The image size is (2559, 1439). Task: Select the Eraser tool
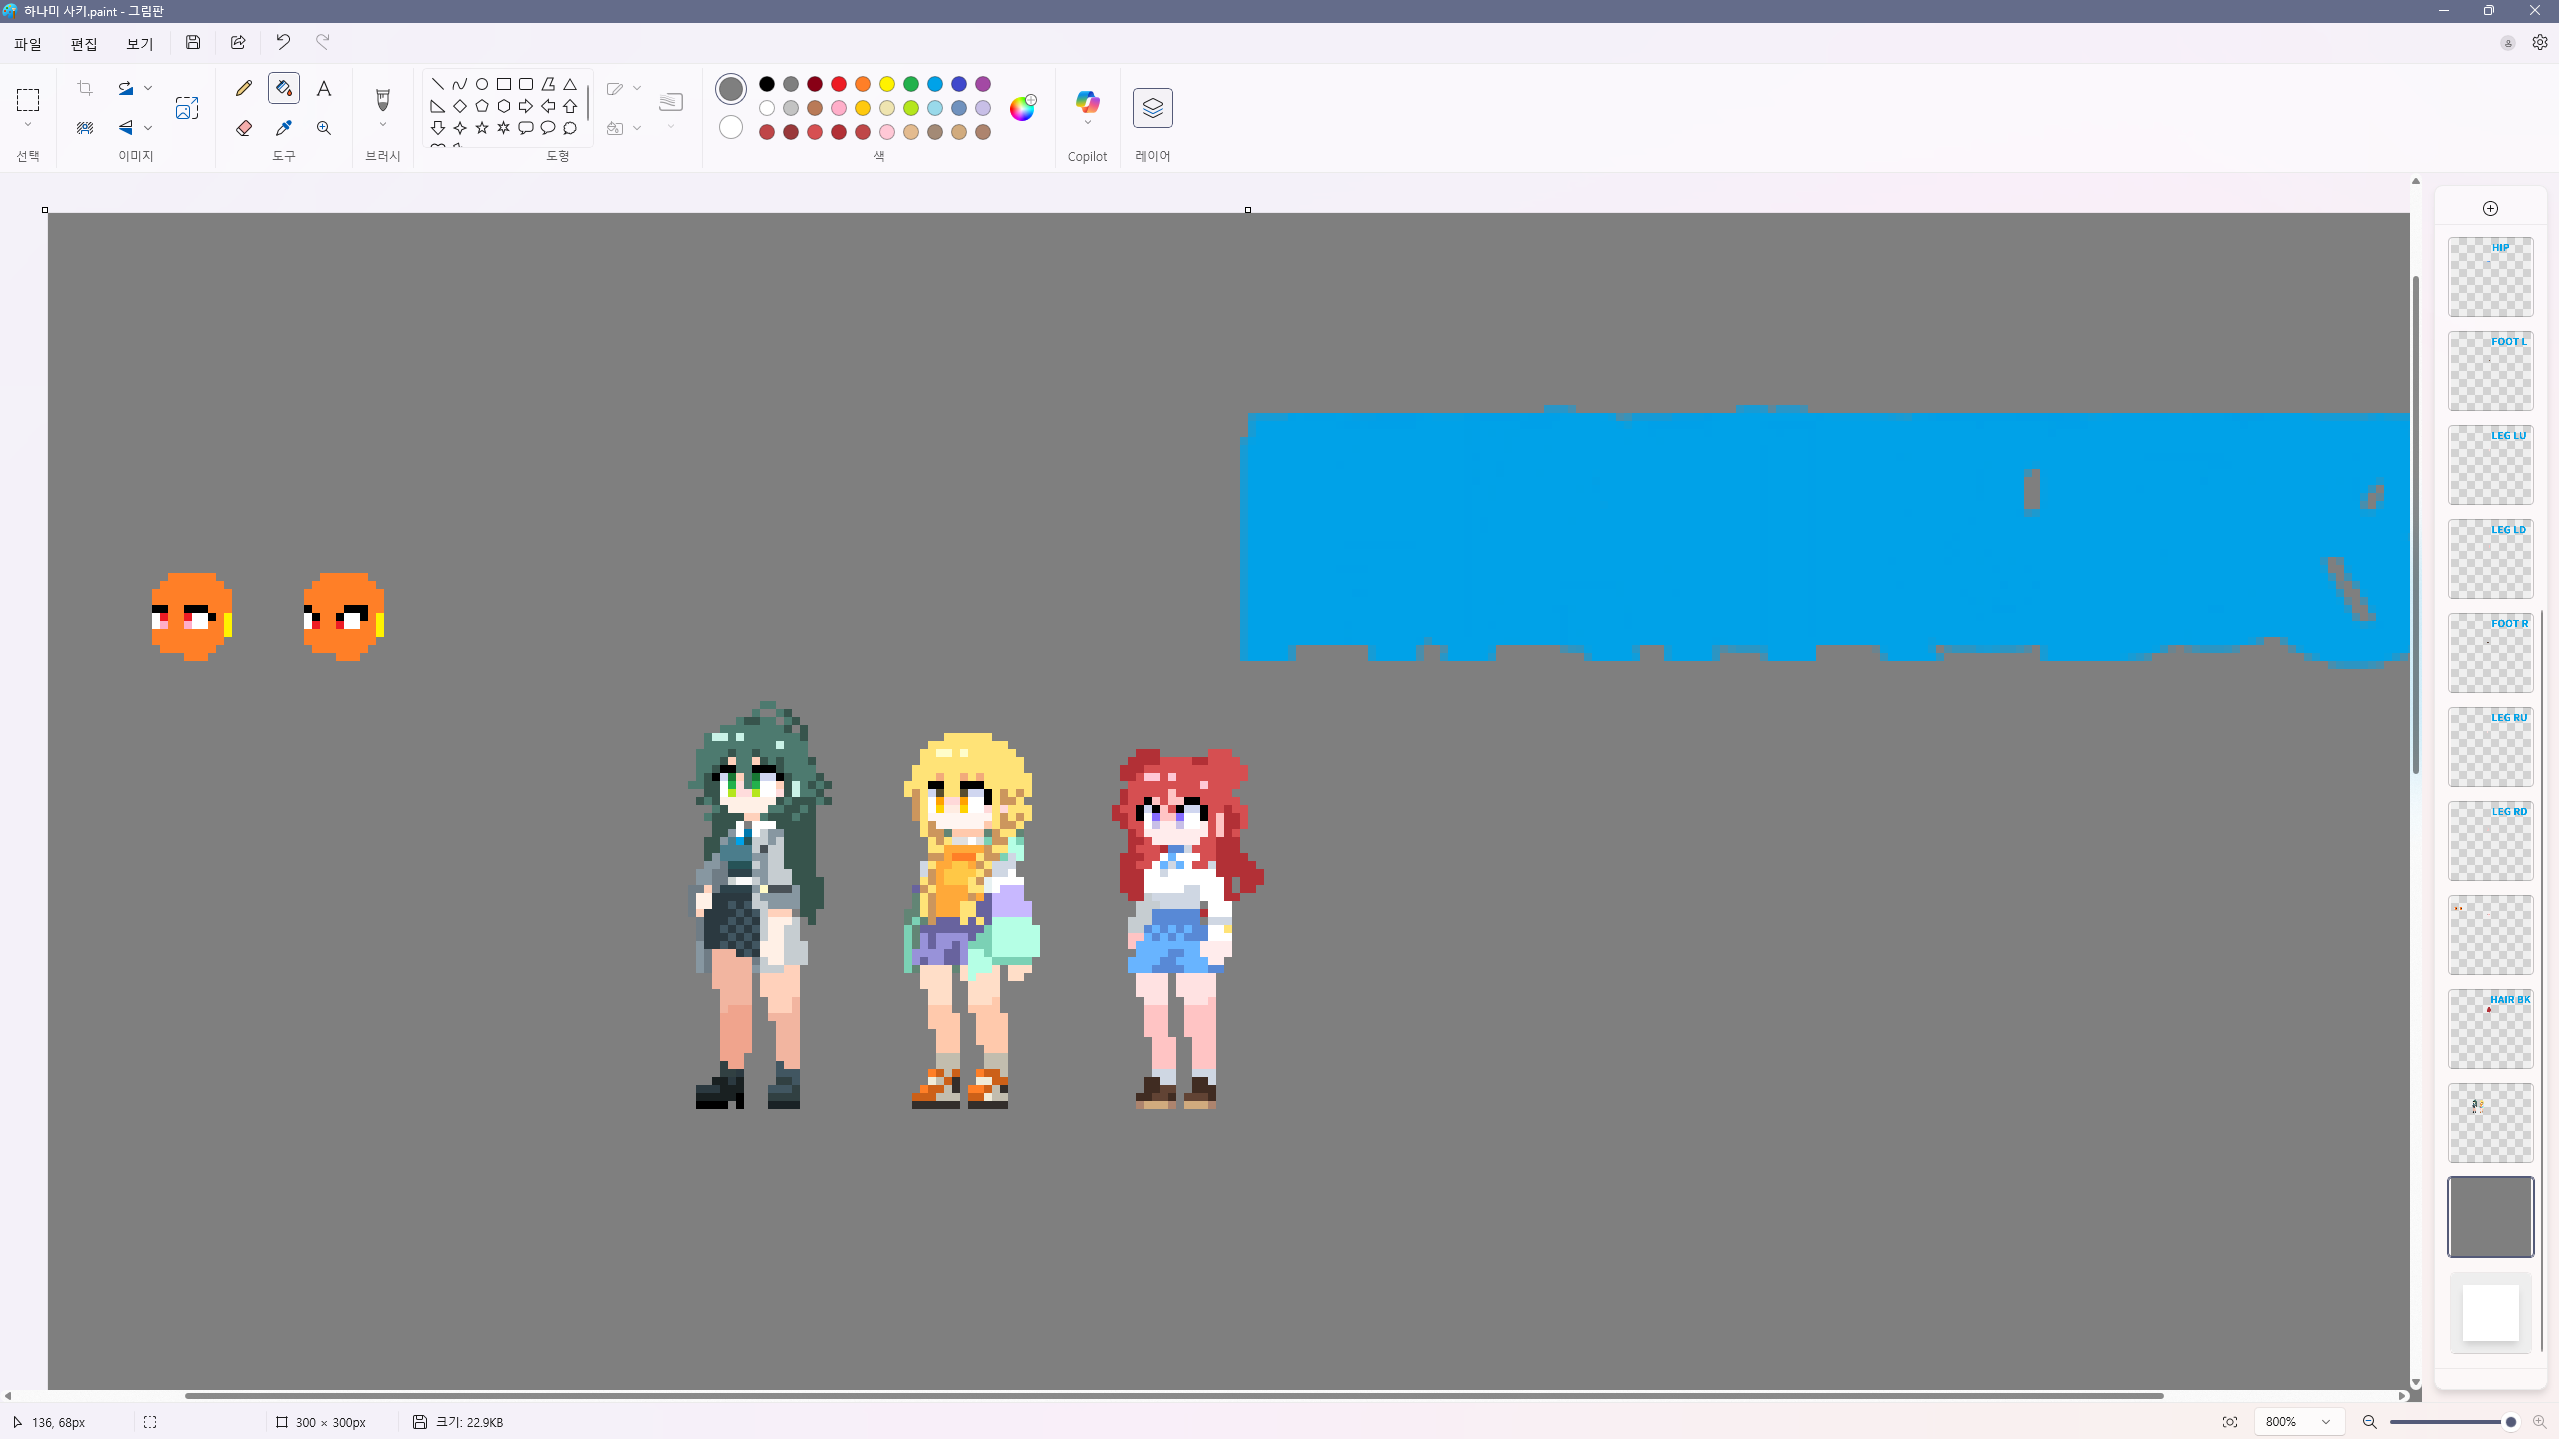point(244,128)
